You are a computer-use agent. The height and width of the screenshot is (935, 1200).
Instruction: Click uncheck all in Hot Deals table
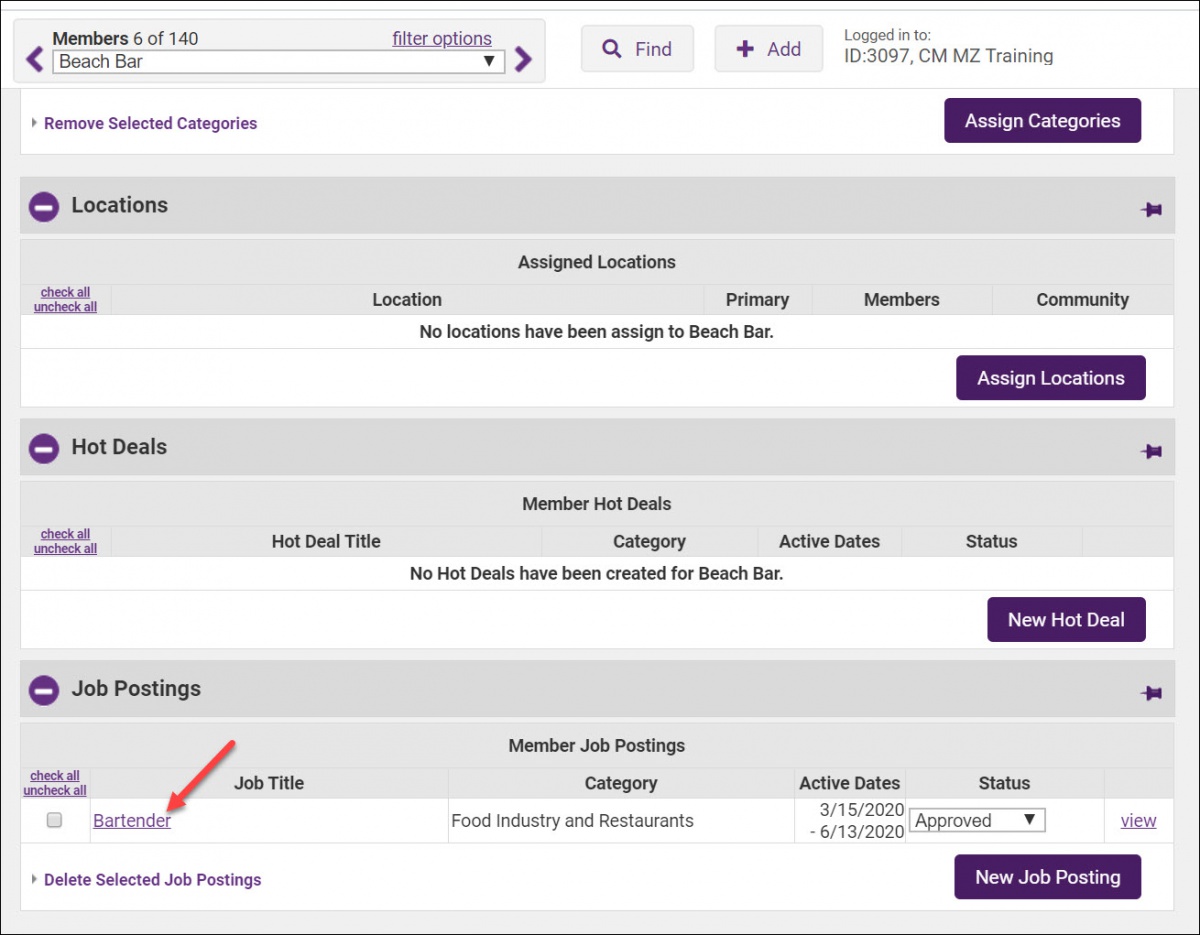[x=65, y=549]
